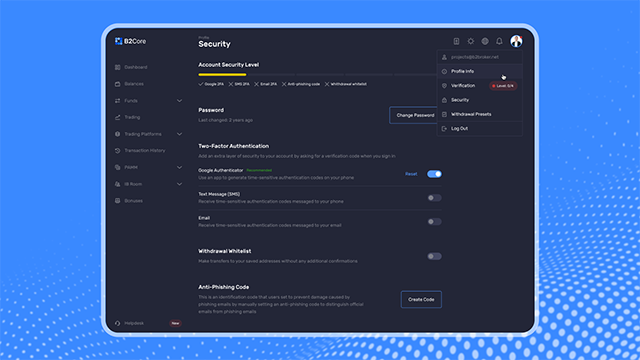Click the Change Password button
This screenshot has width=640, height=360.
click(x=413, y=116)
